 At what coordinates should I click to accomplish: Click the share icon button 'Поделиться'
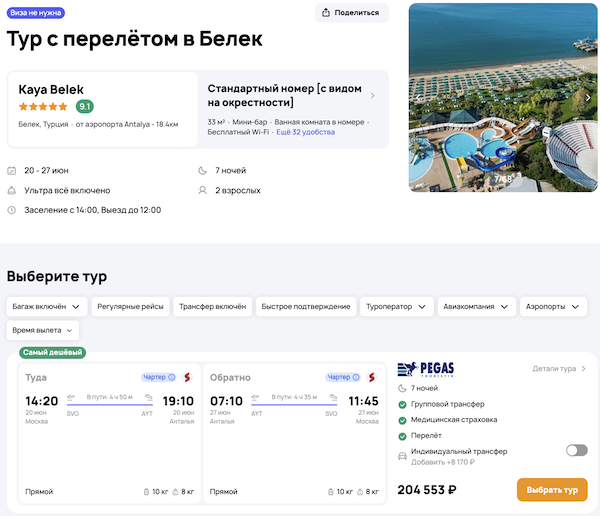[351, 12]
